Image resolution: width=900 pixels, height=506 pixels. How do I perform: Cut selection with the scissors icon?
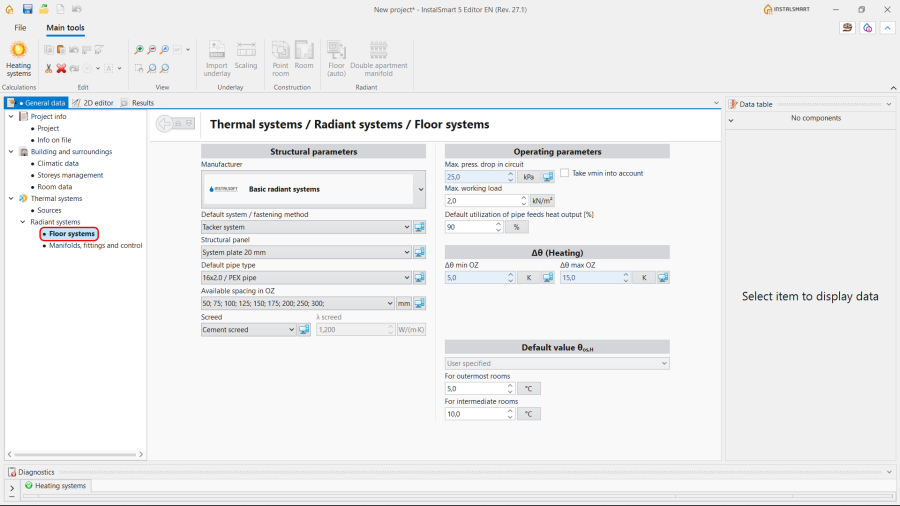(x=49, y=68)
